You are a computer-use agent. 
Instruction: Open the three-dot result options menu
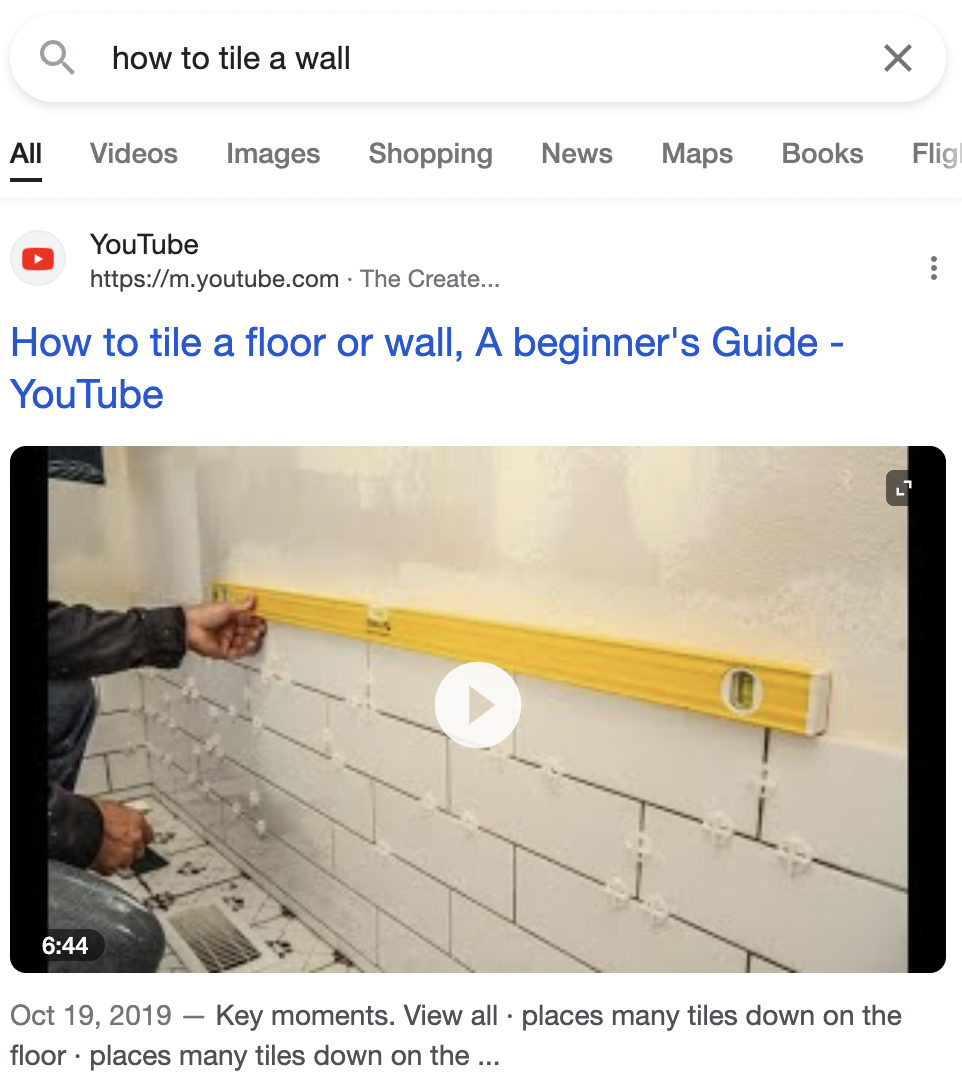click(x=933, y=268)
